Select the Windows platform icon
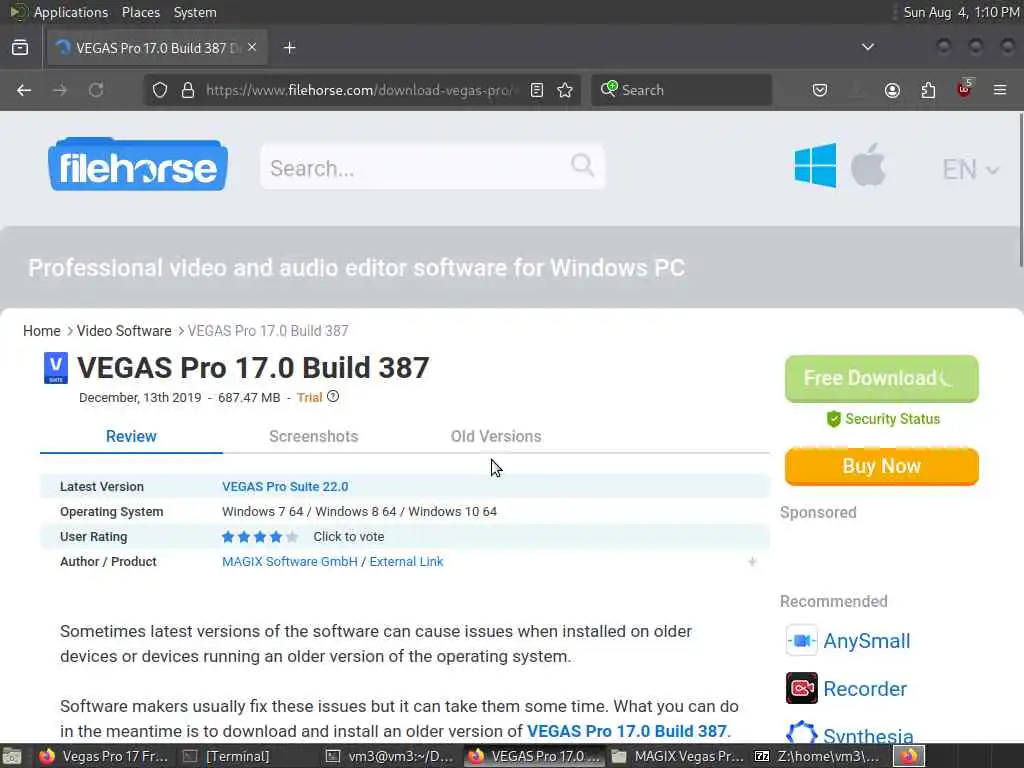The width and height of the screenshot is (1024, 768). click(815, 166)
